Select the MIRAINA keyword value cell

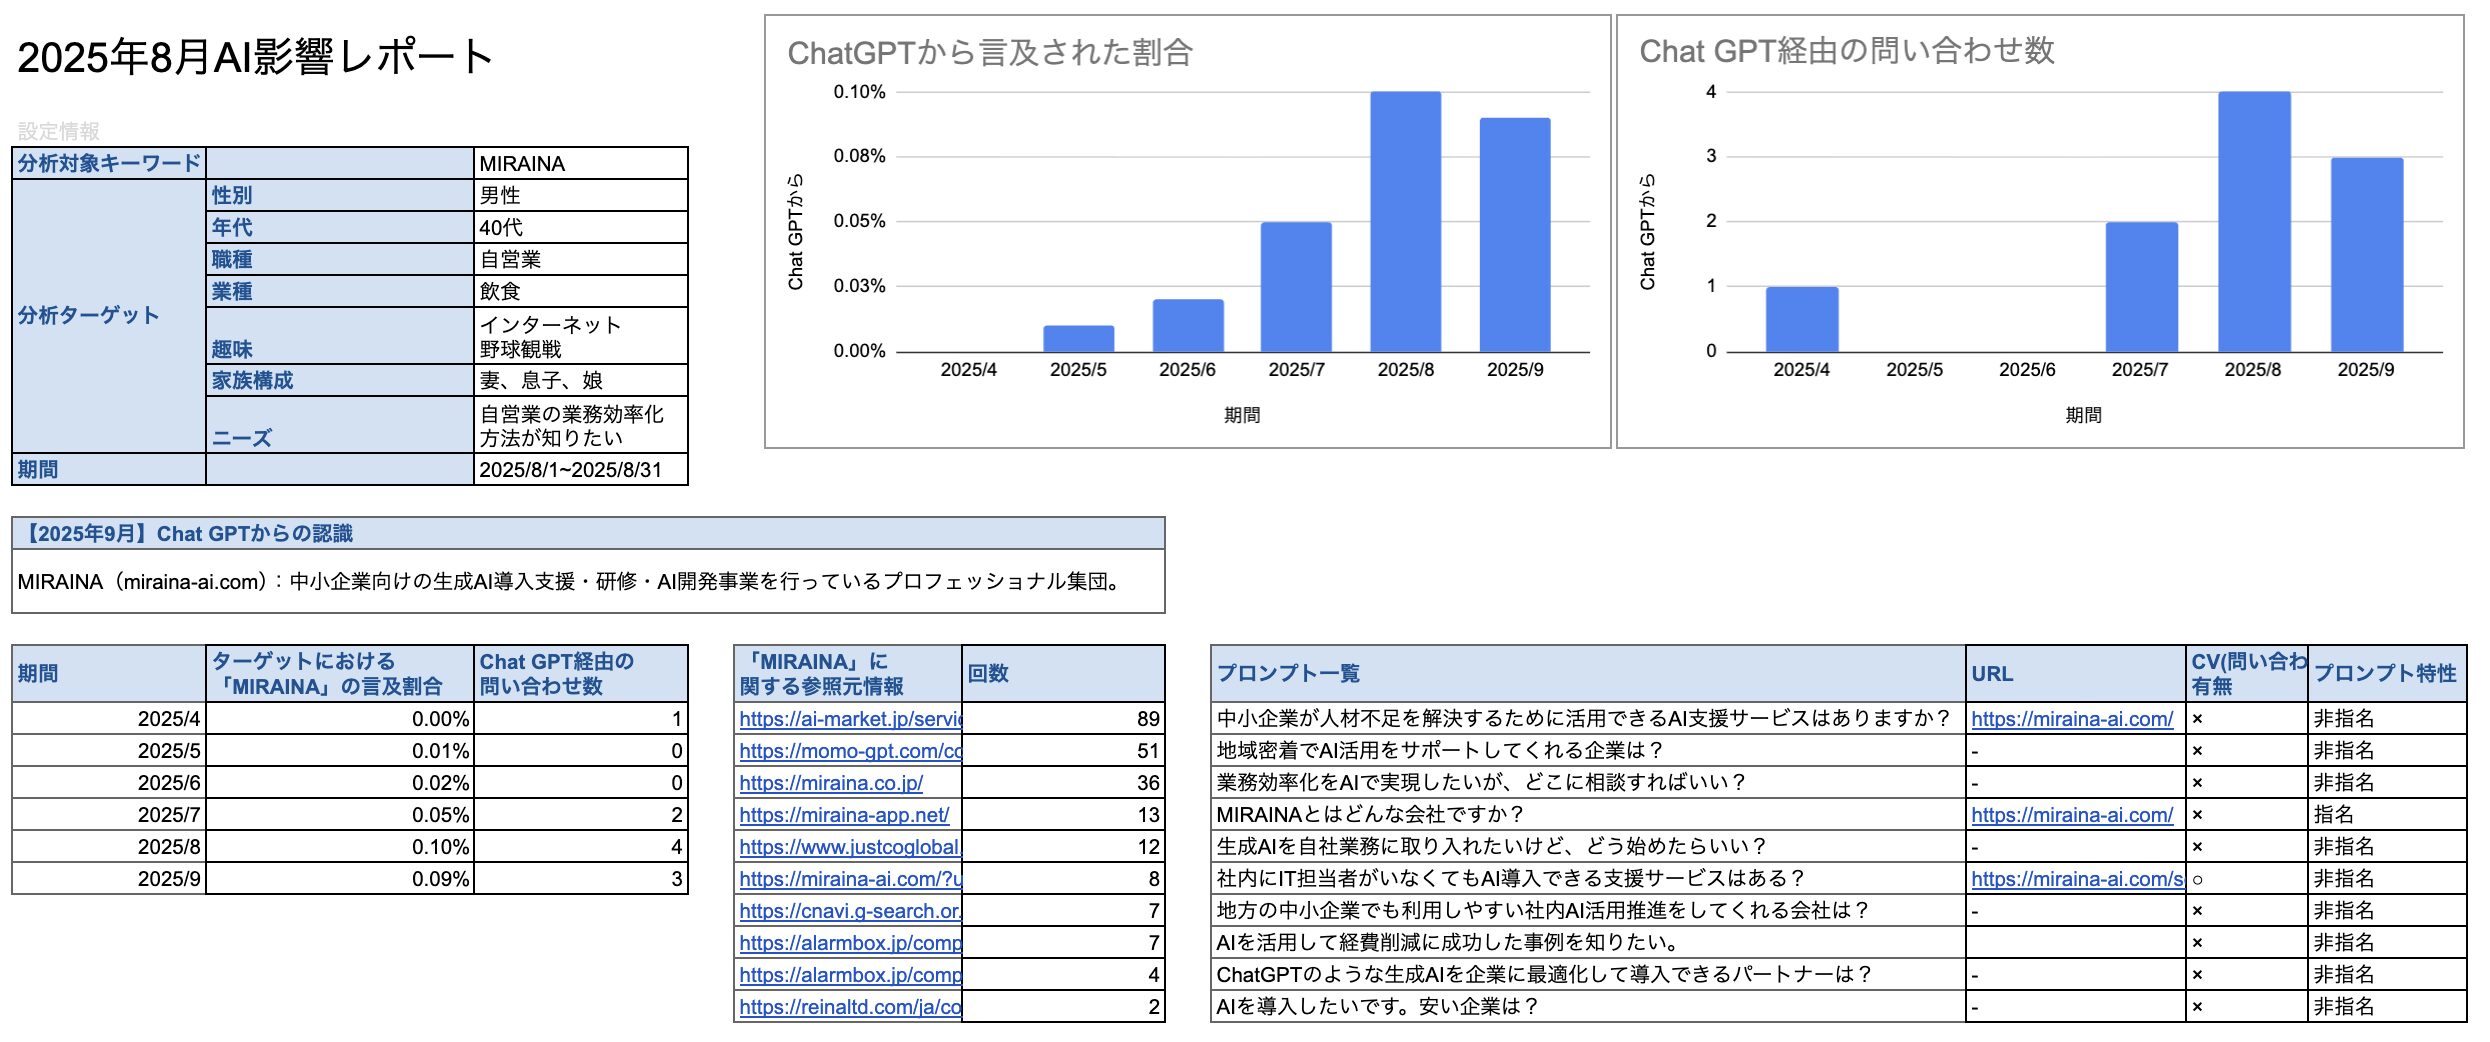click(580, 163)
